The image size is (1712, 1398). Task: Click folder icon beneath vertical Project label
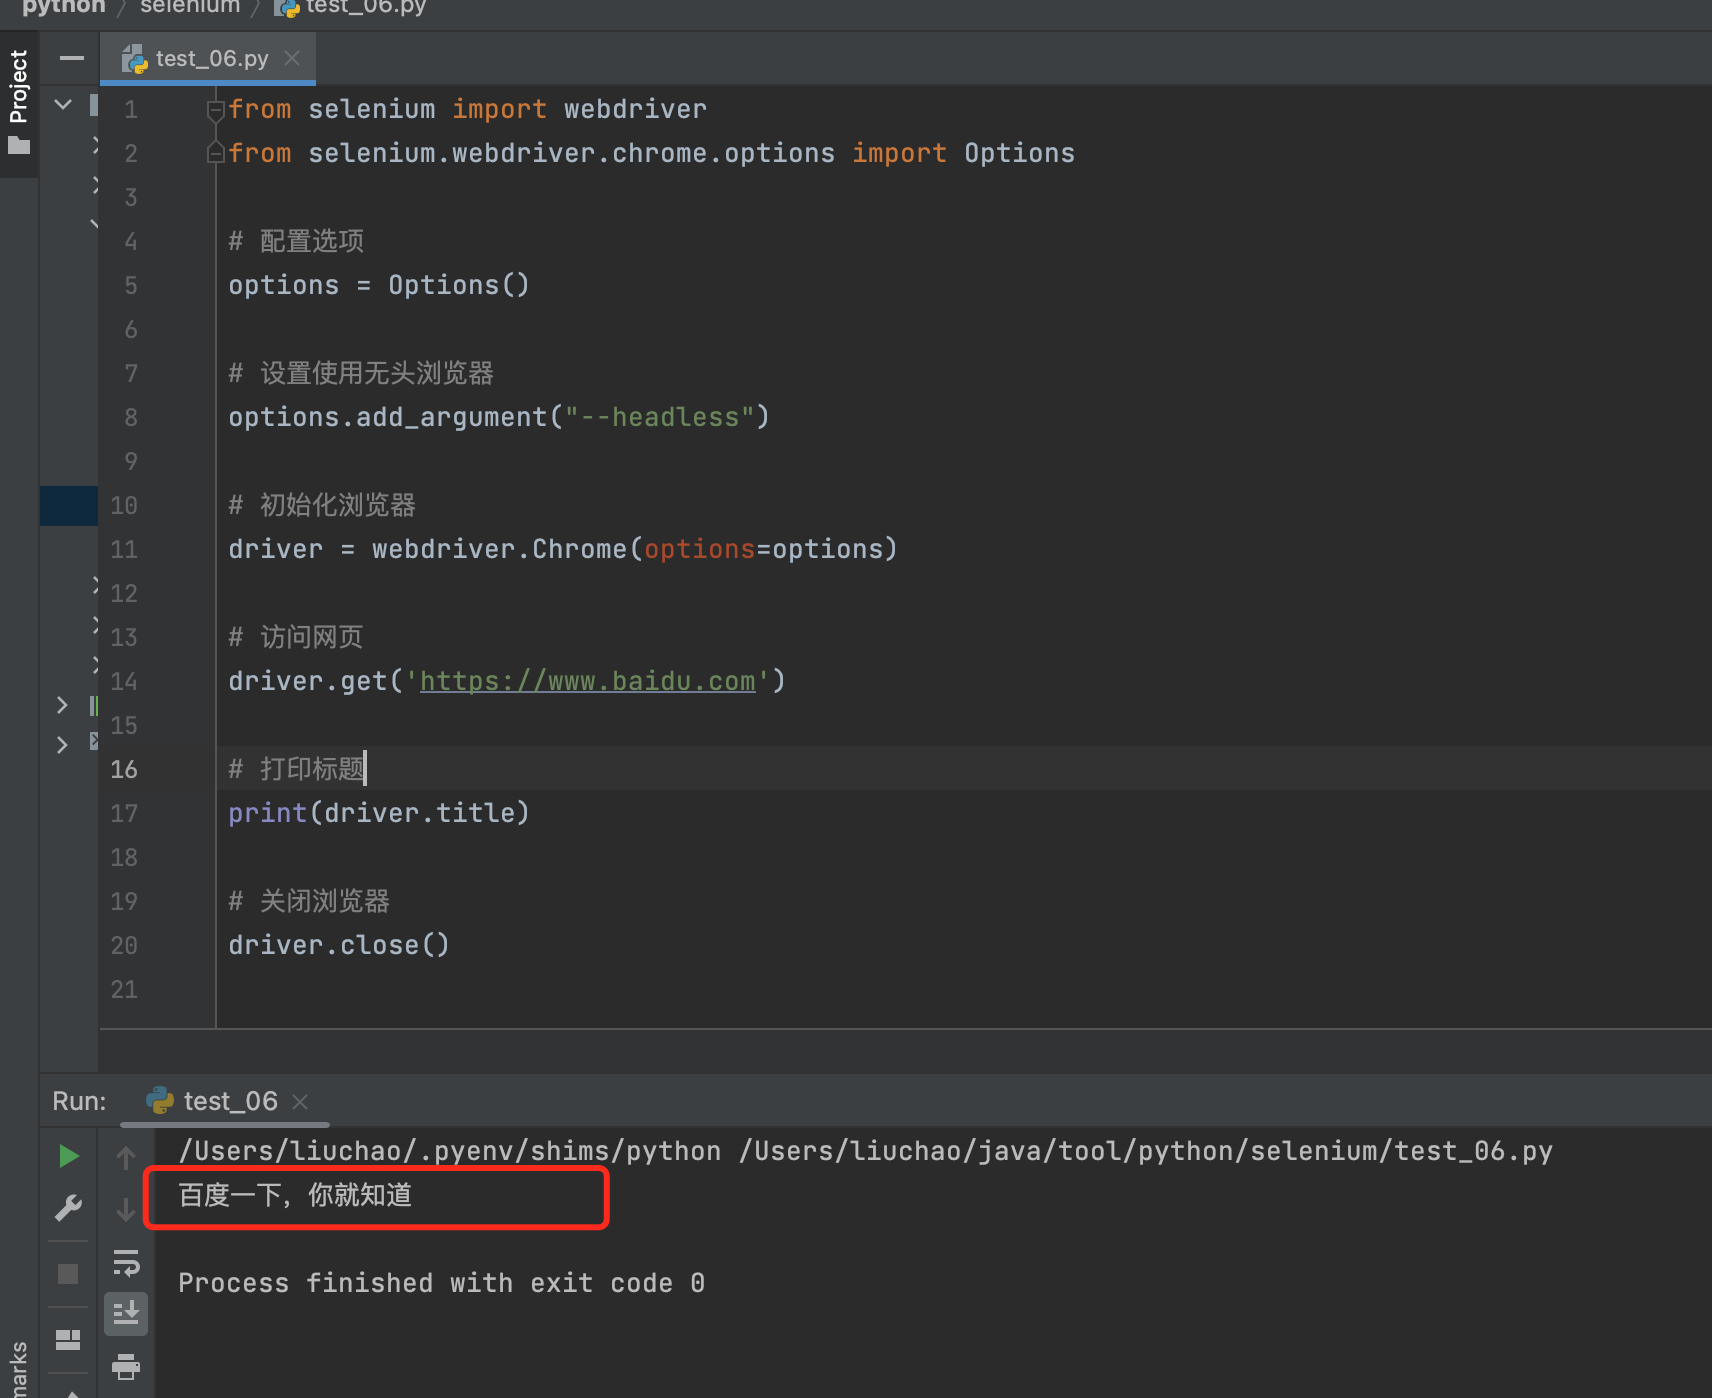[x=19, y=146]
